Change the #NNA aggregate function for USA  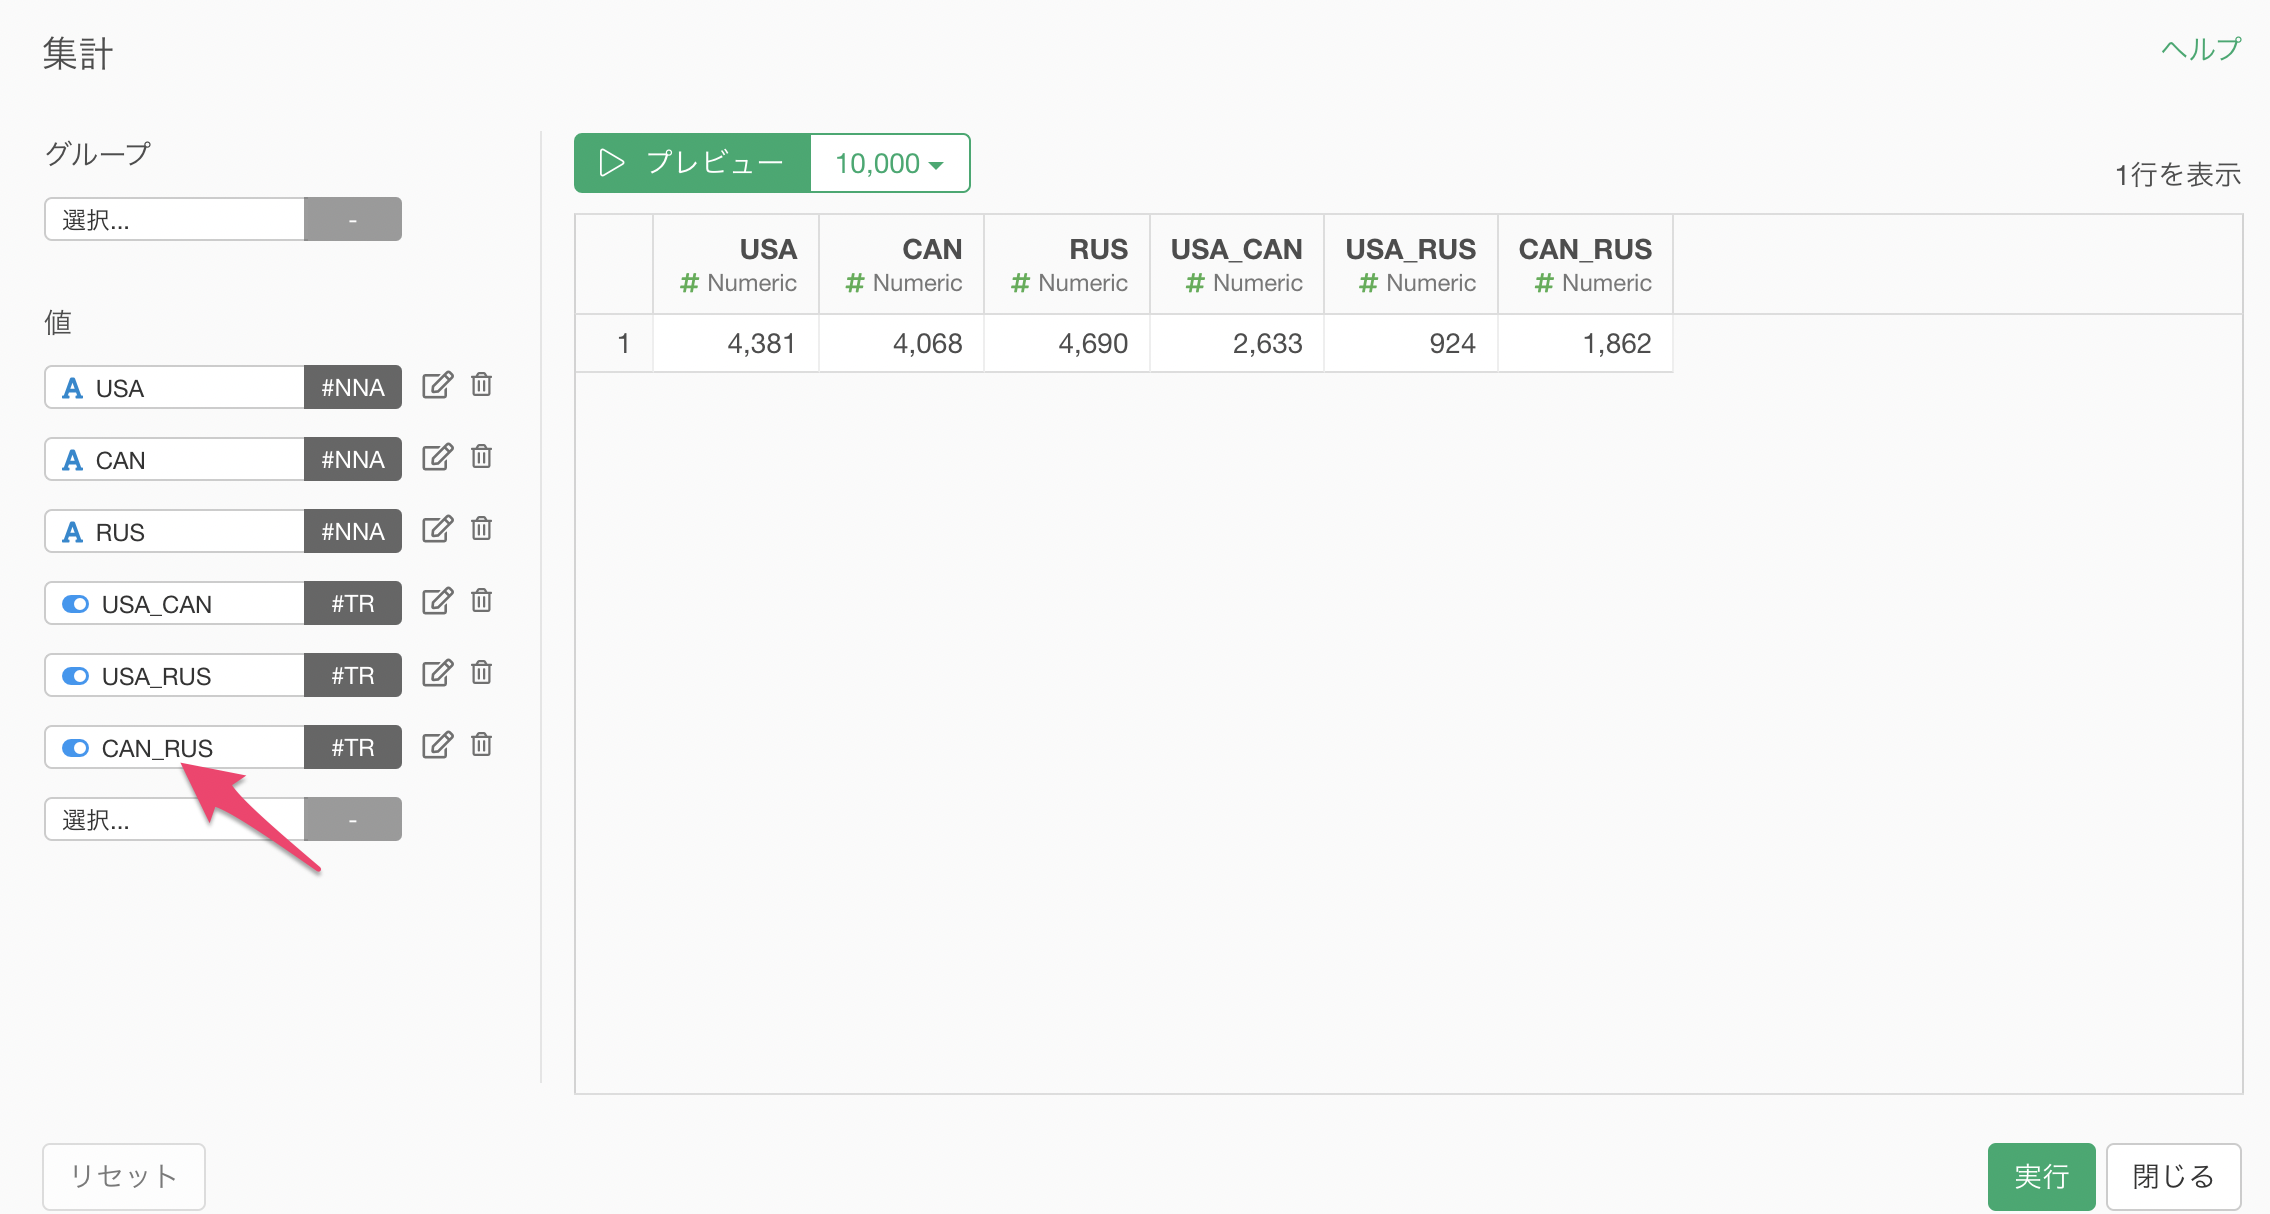point(353,388)
